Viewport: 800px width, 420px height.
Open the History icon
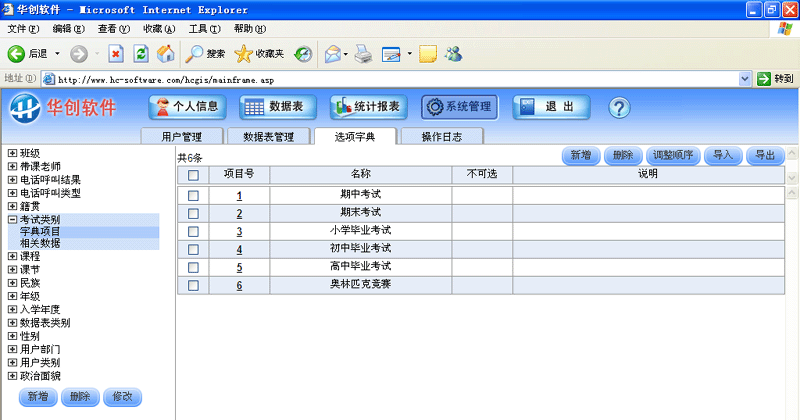tap(303, 54)
